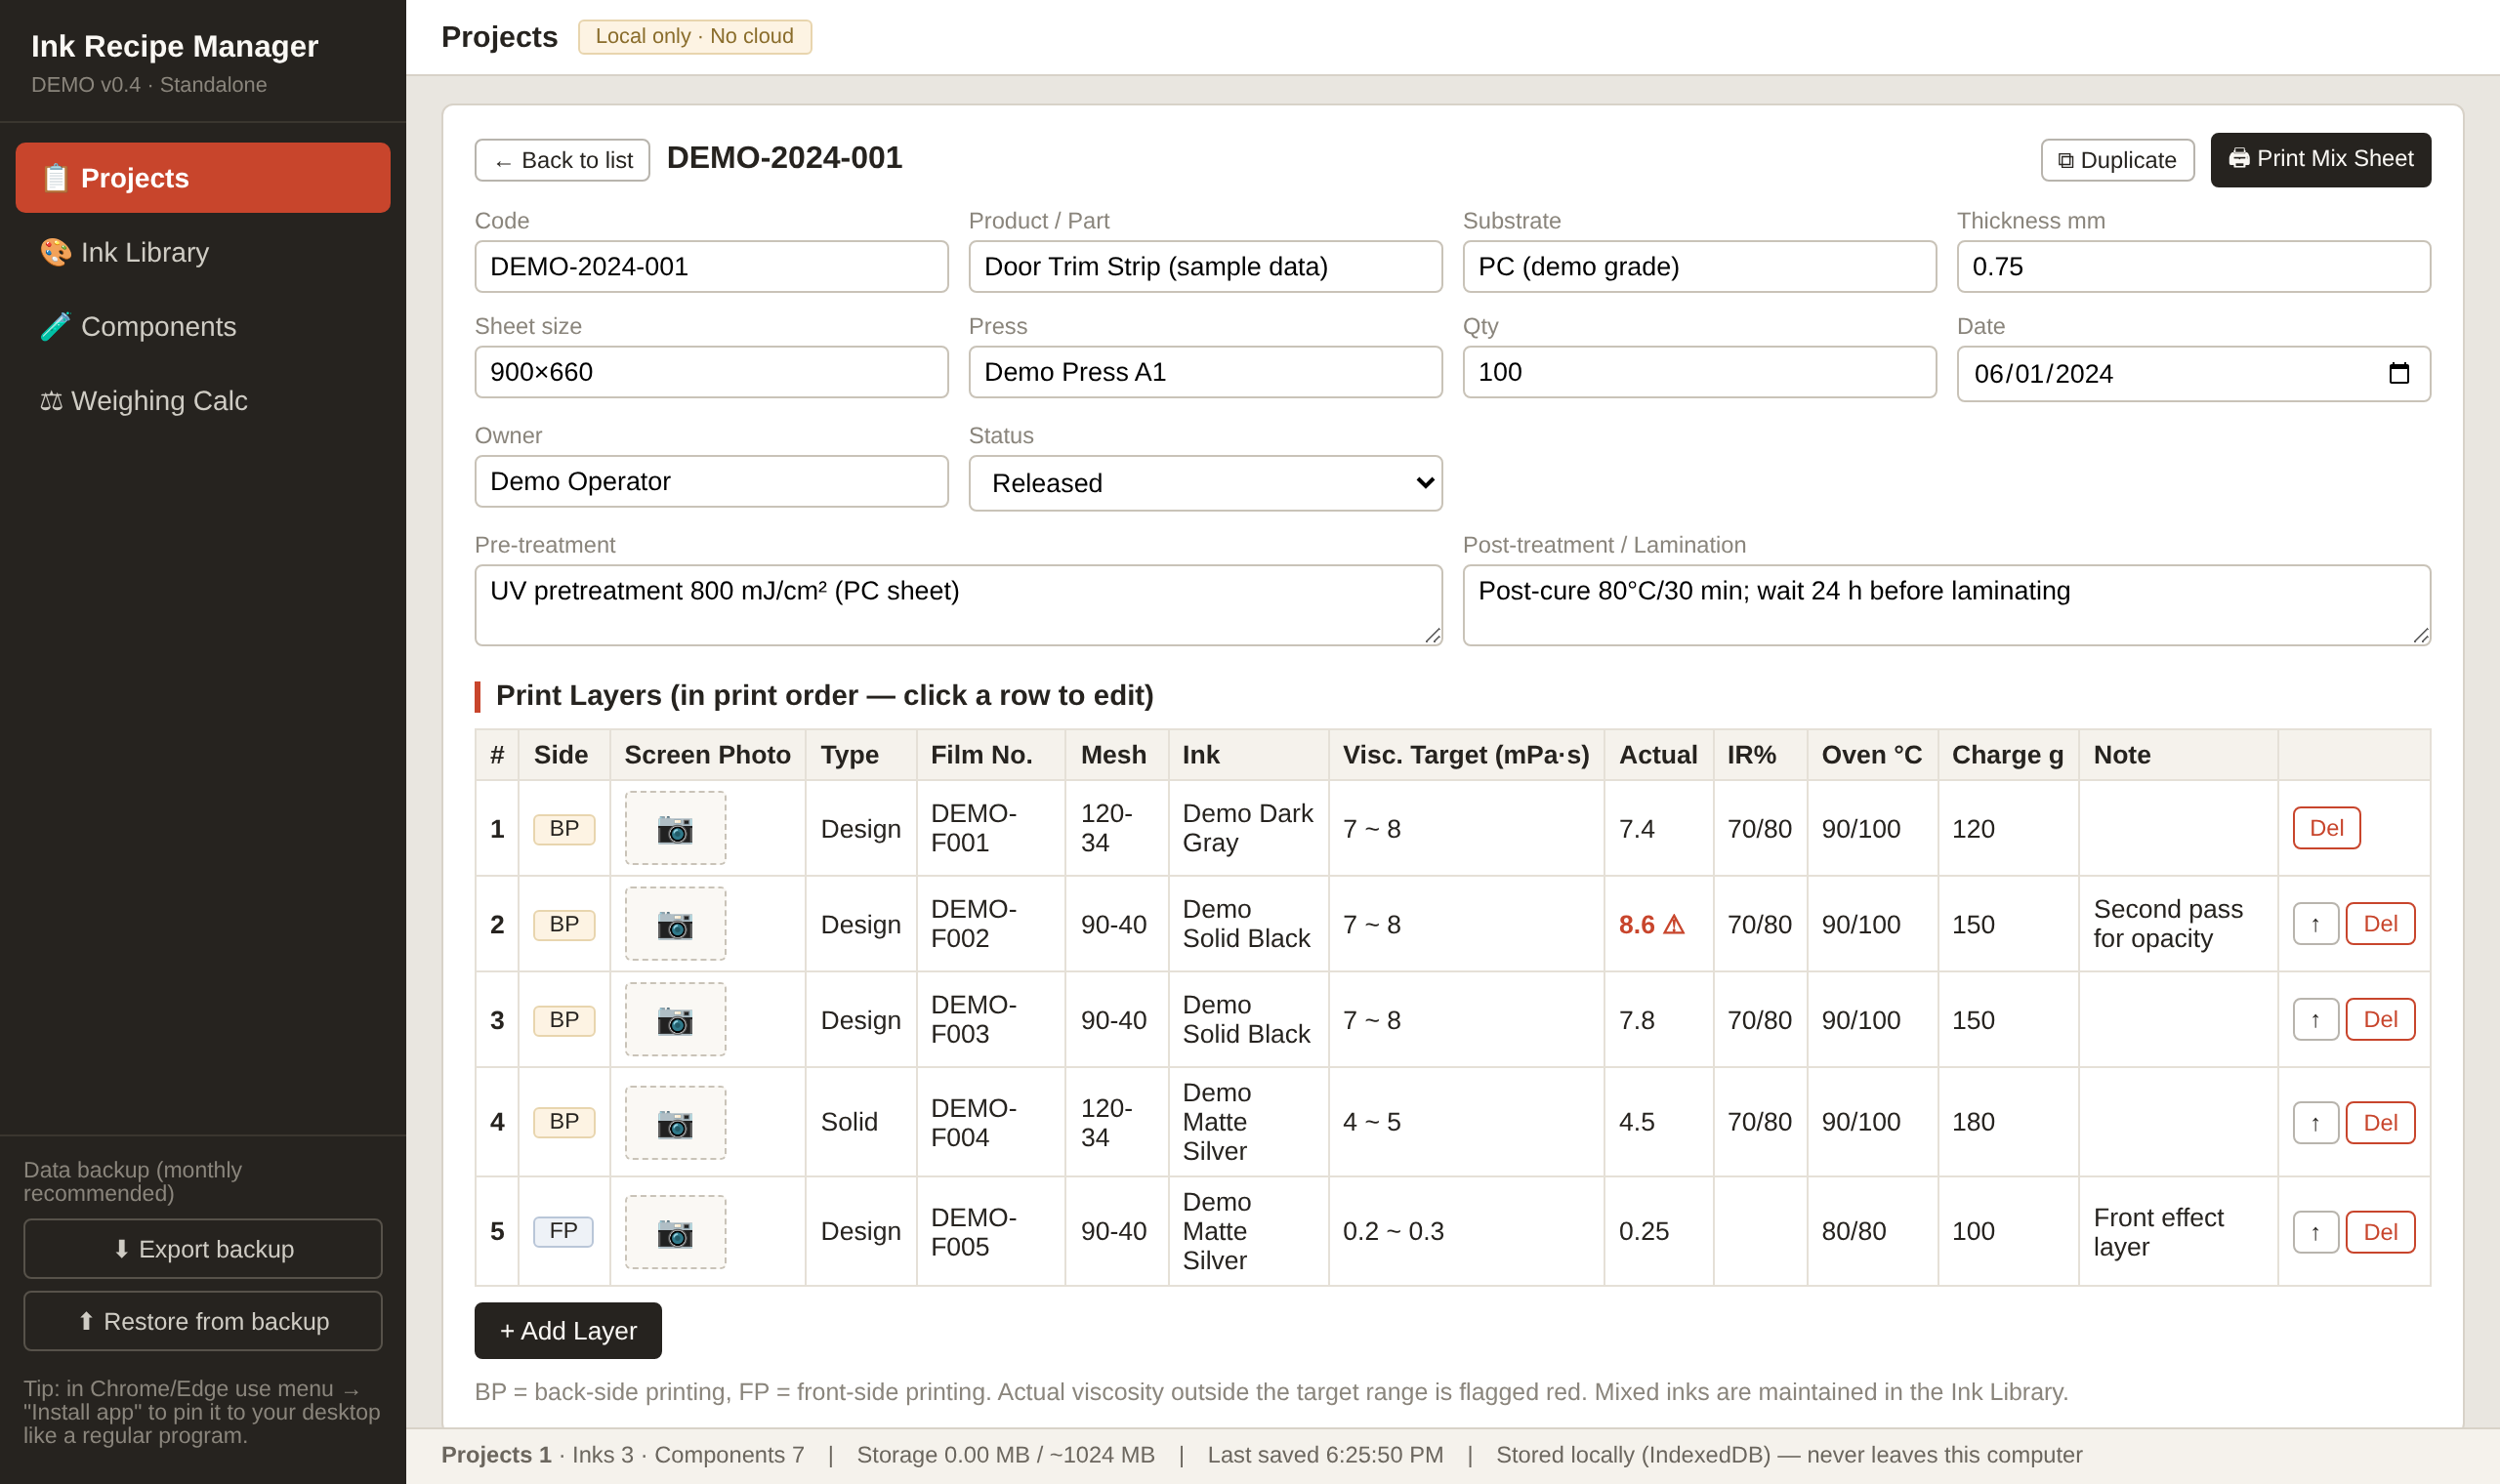The height and width of the screenshot is (1484, 2500).
Task: Delete layer 1 Demo Dark Gray
Action: click(2326, 828)
